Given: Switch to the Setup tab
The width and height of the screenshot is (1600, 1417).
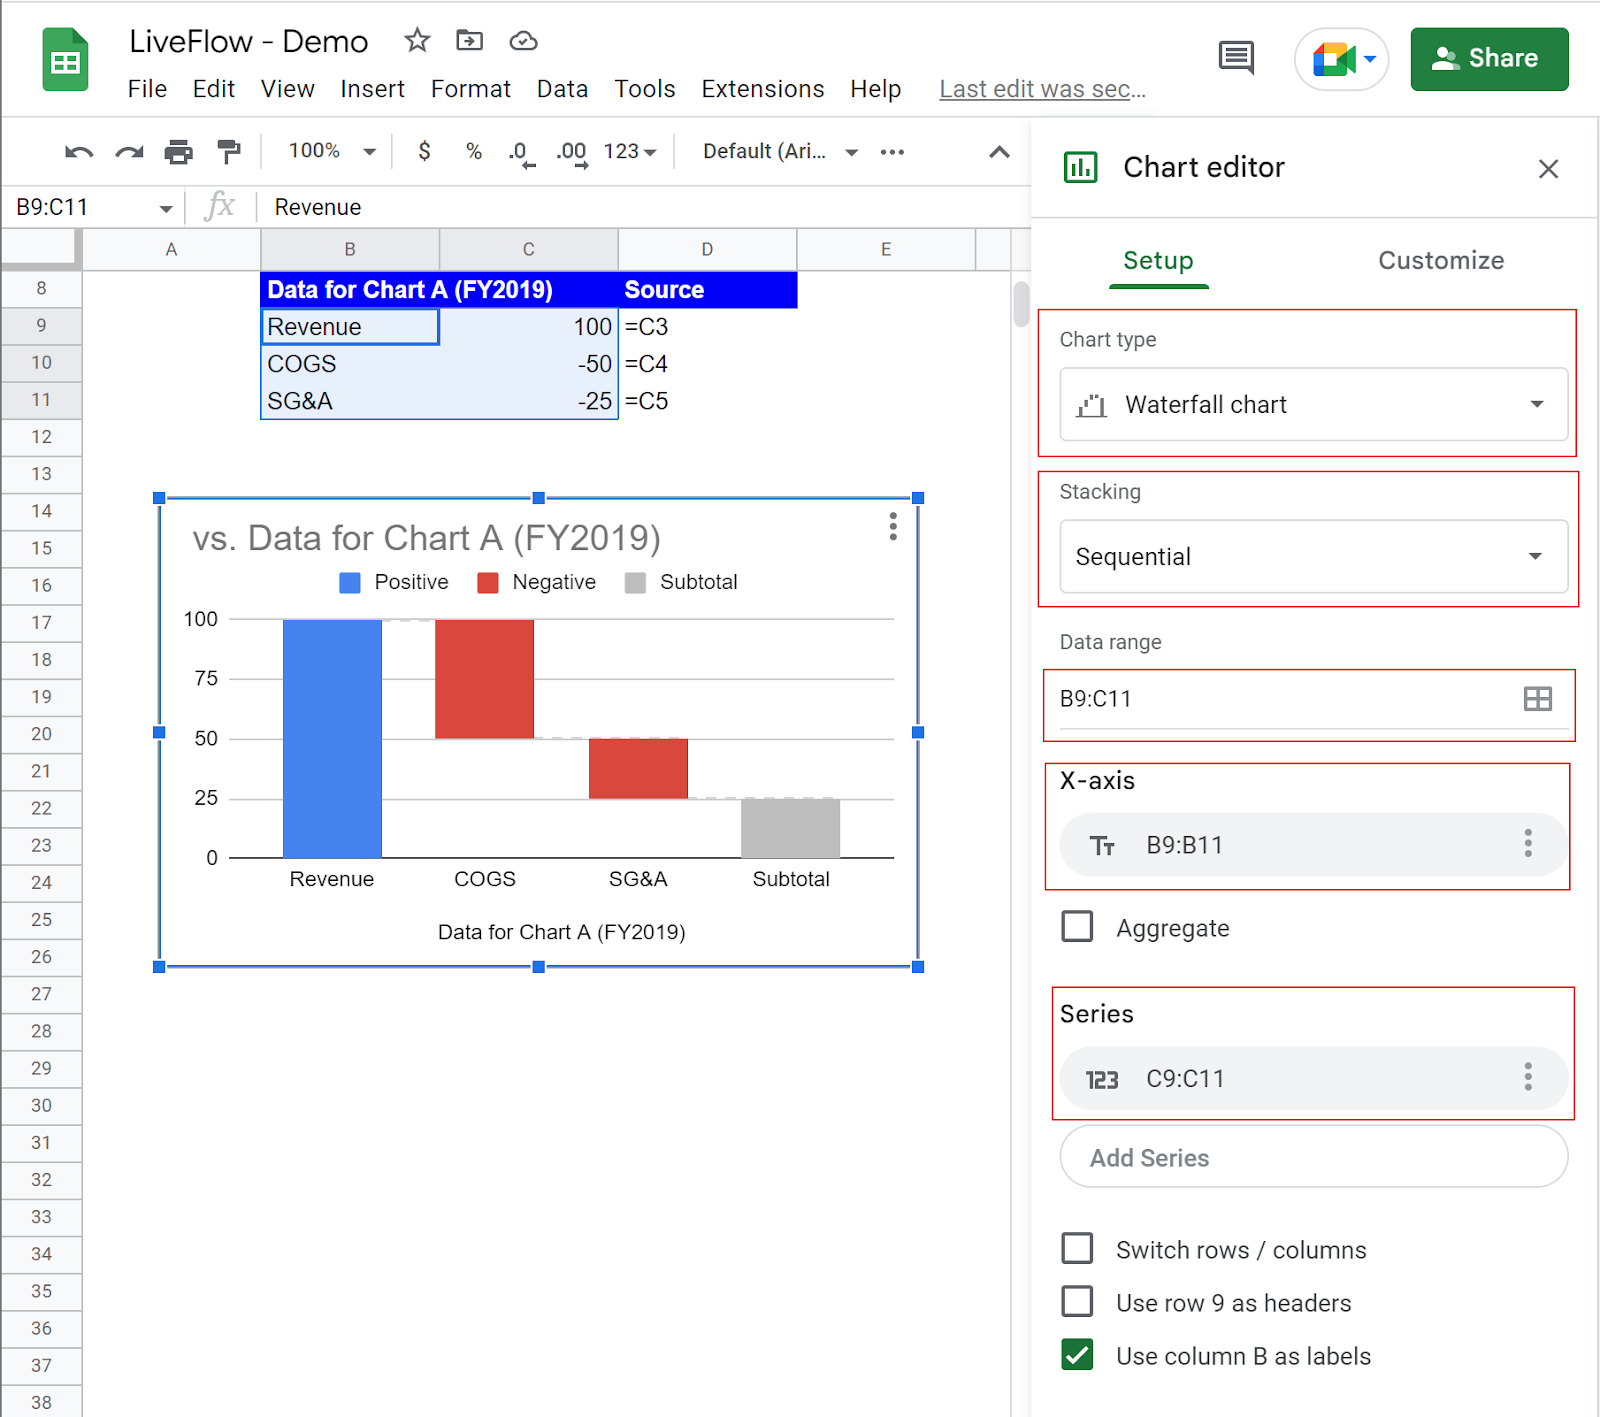Looking at the screenshot, I should (x=1158, y=261).
